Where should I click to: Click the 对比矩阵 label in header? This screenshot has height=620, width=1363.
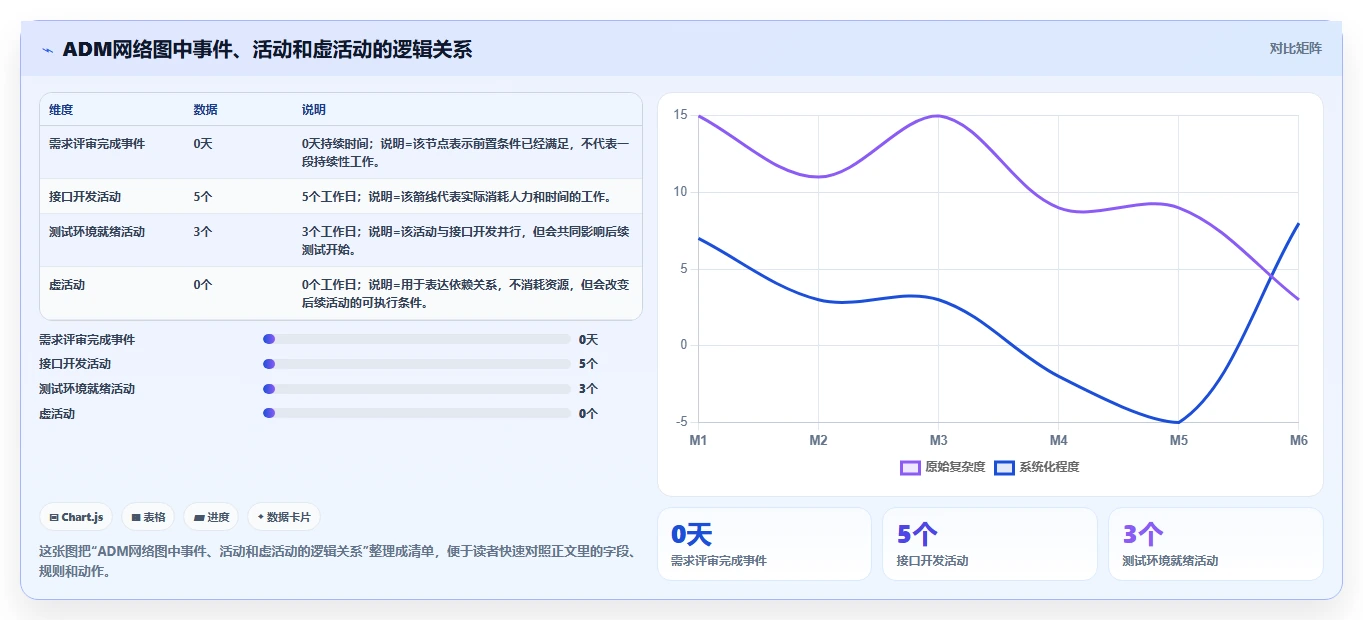(1295, 48)
